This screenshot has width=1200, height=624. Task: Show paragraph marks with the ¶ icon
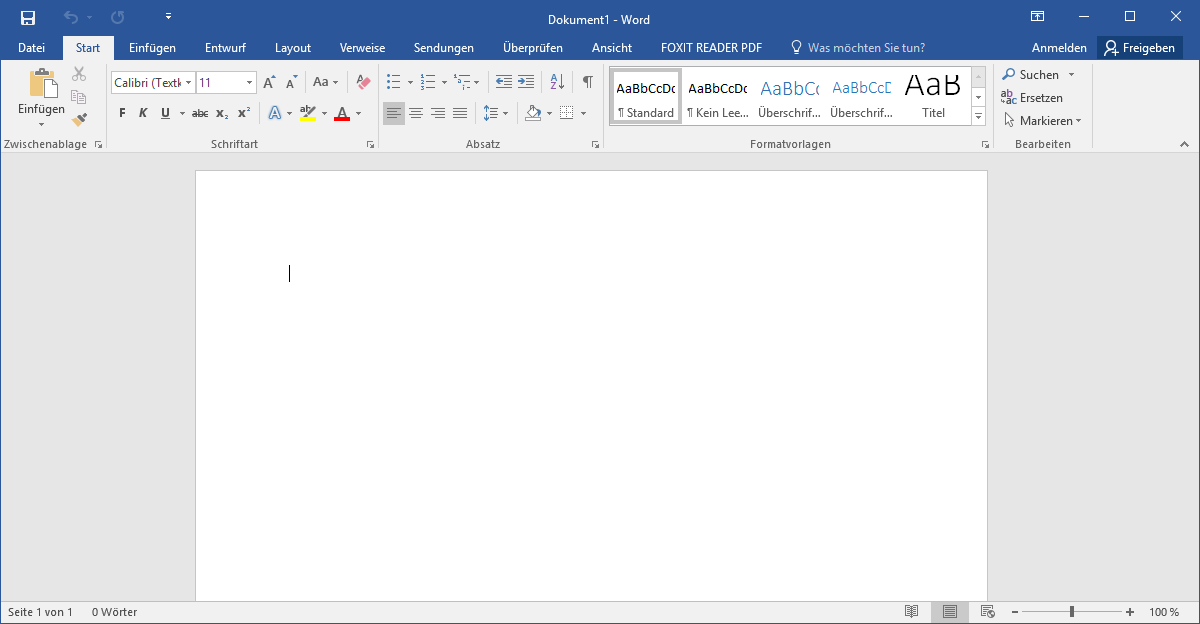tap(587, 82)
